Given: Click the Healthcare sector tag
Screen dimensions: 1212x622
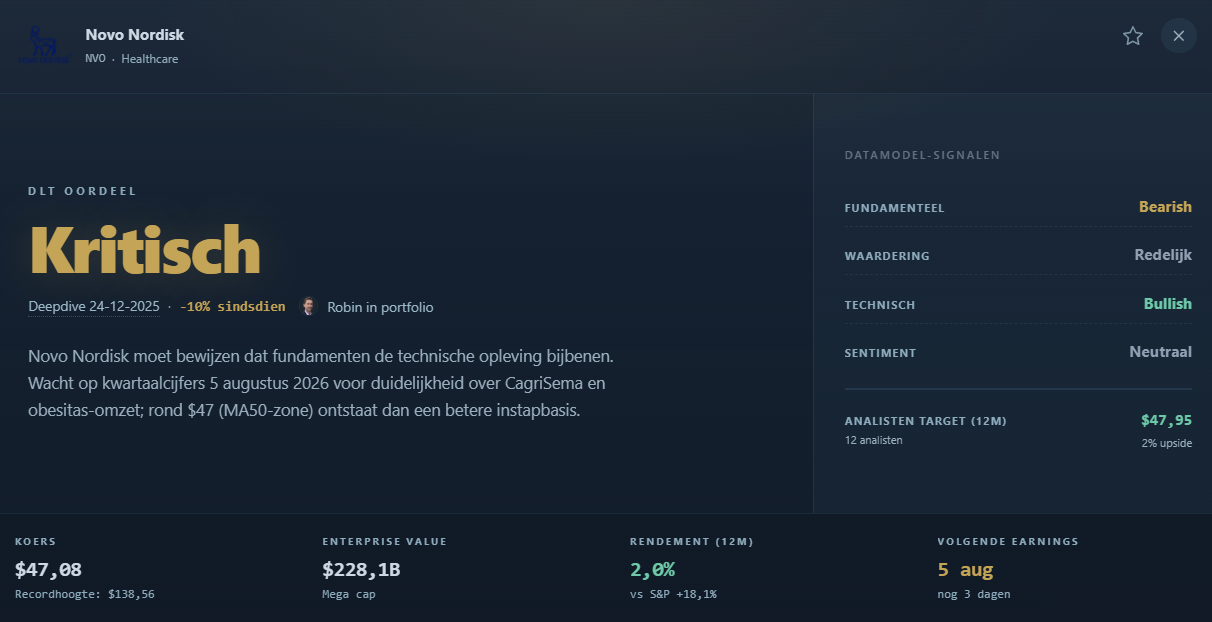Looking at the screenshot, I should click(x=150, y=59).
